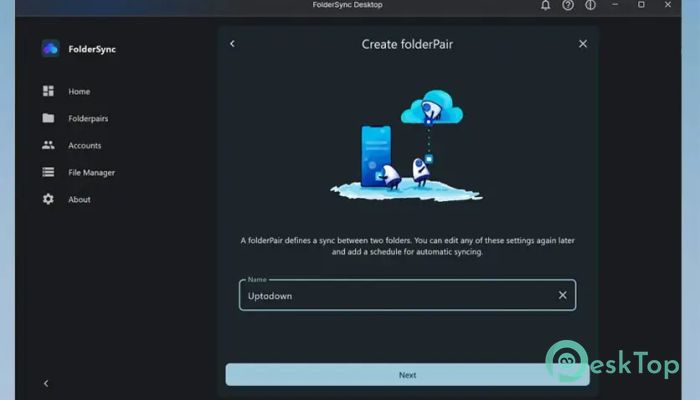Open the help question mark icon
Image resolution: width=700 pixels, height=400 pixels.
pyautogui.click(x=568, y=5)
